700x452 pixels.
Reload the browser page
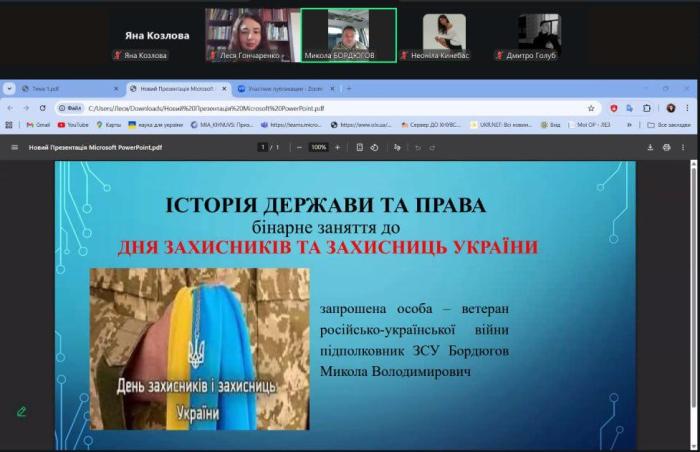pyautogui.click(x=42, y=108)
